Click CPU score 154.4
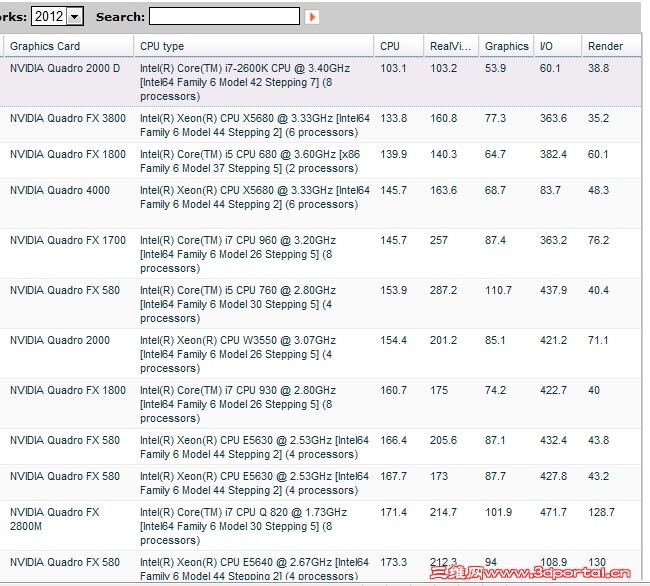Screen dimensions: 650x586 [393, 340]
